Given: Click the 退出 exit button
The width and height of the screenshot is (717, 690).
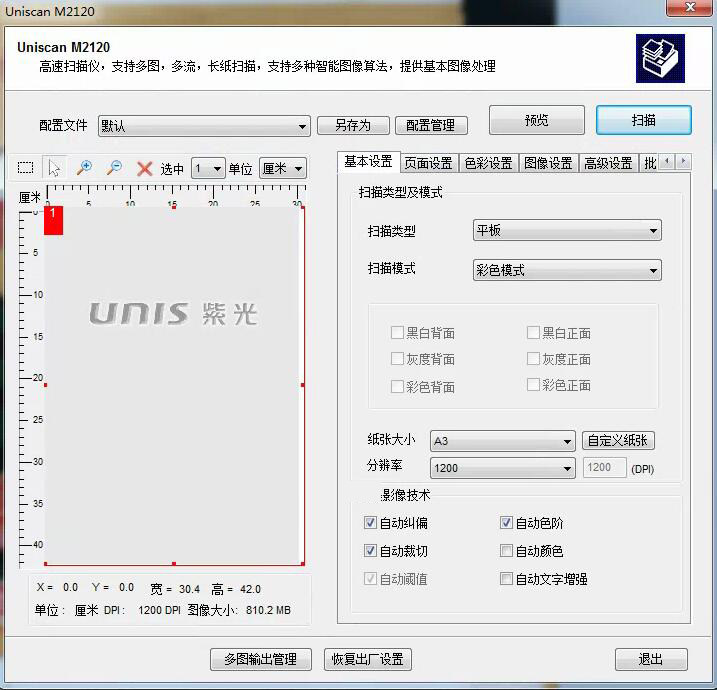Looking at the screenshot, I should (x=651, y=659).
